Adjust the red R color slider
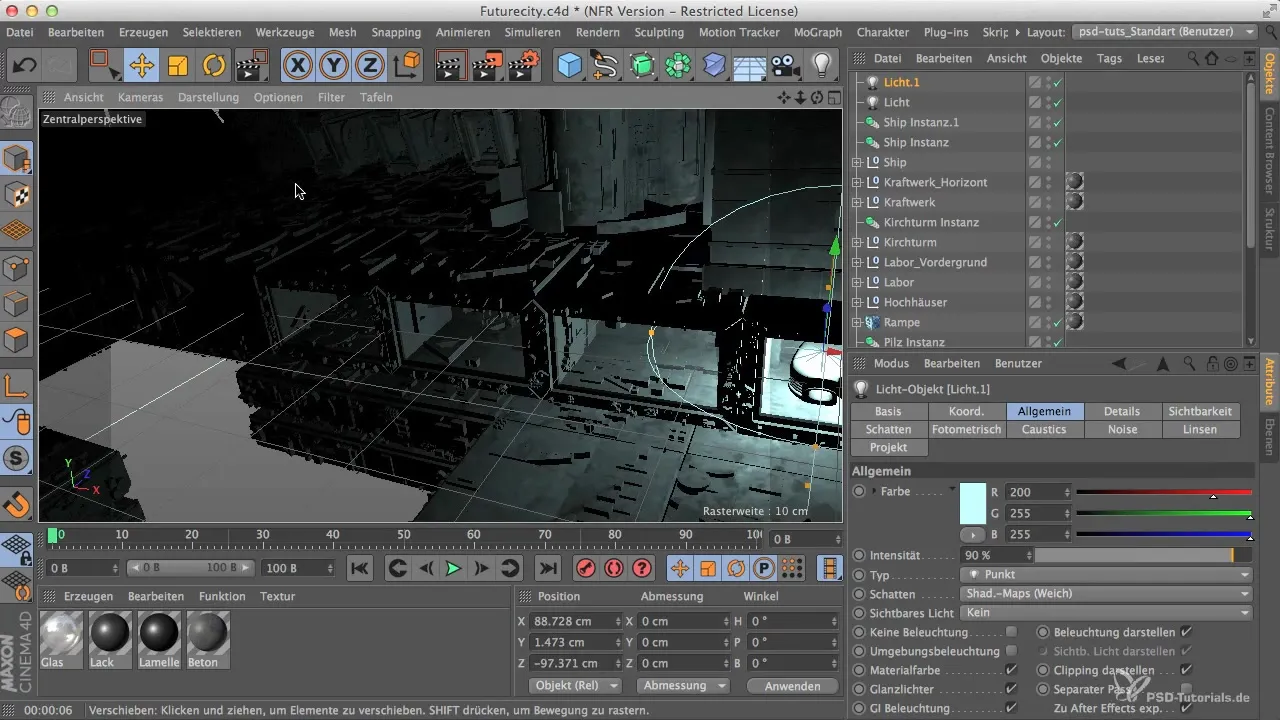The image size is (1280, 720). 1164,492
